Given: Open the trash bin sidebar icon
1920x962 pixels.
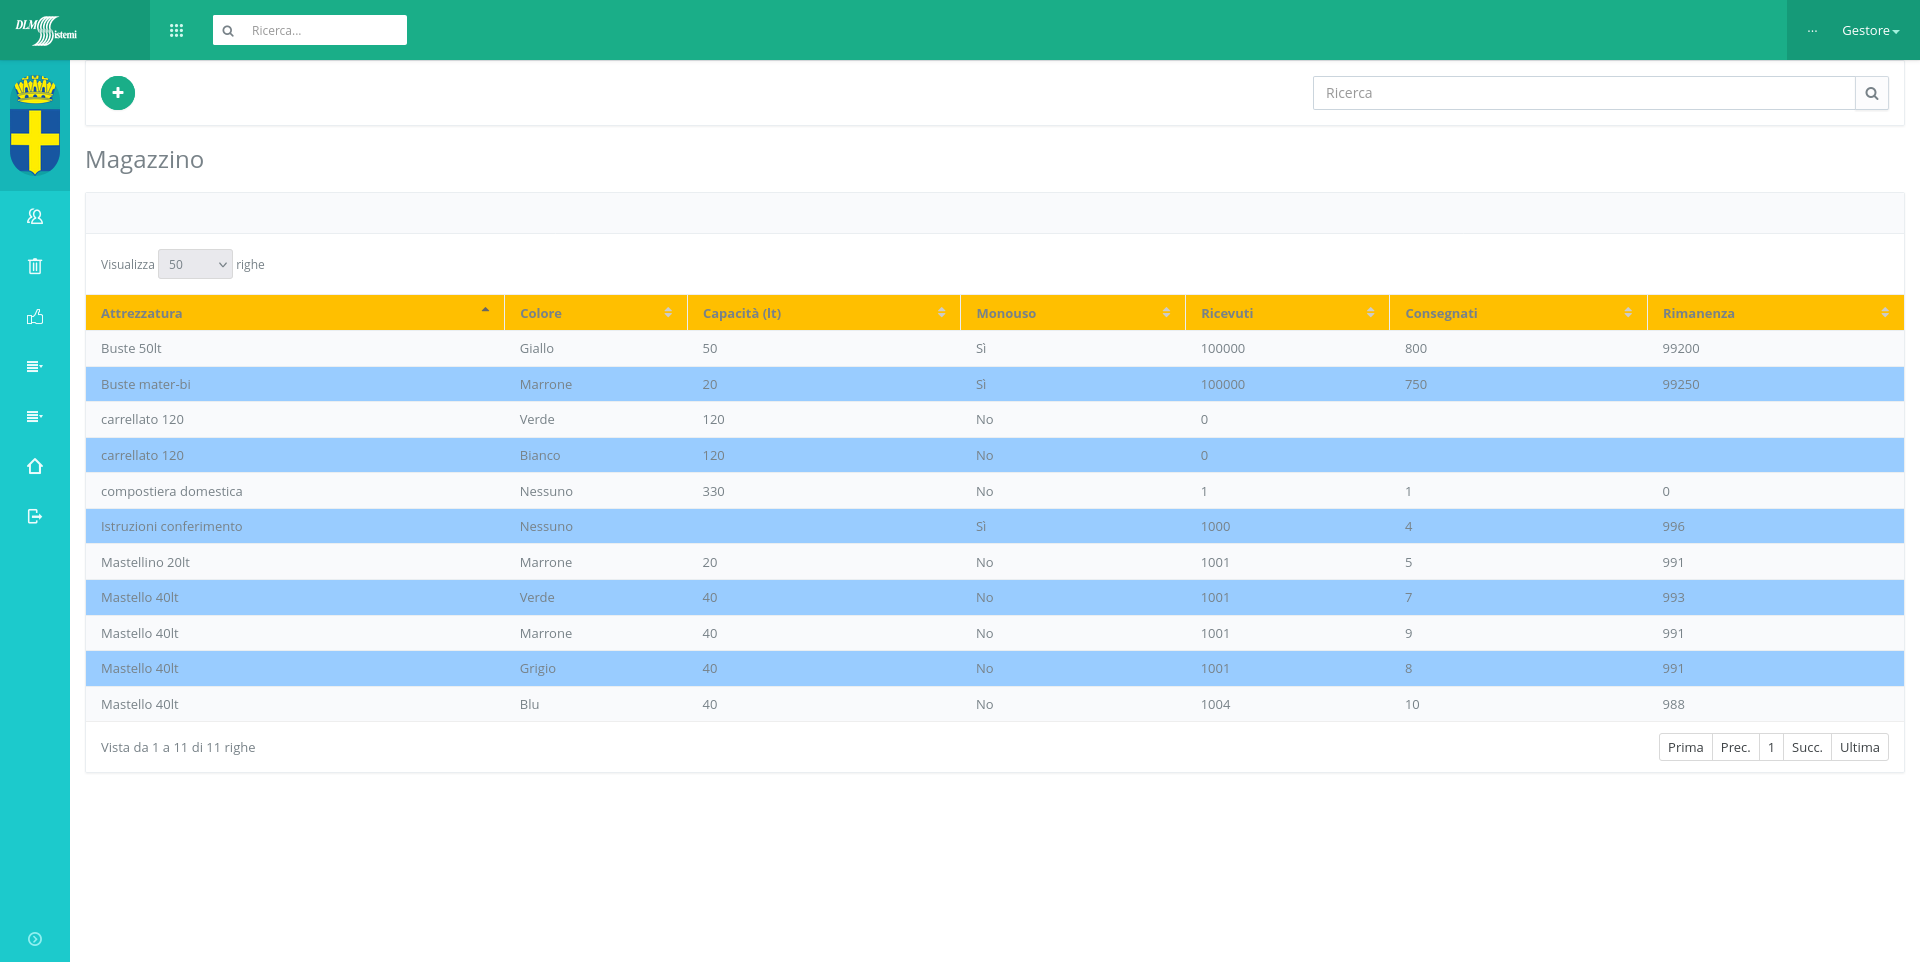Looking at the screenshot, I should pos(35,266).
